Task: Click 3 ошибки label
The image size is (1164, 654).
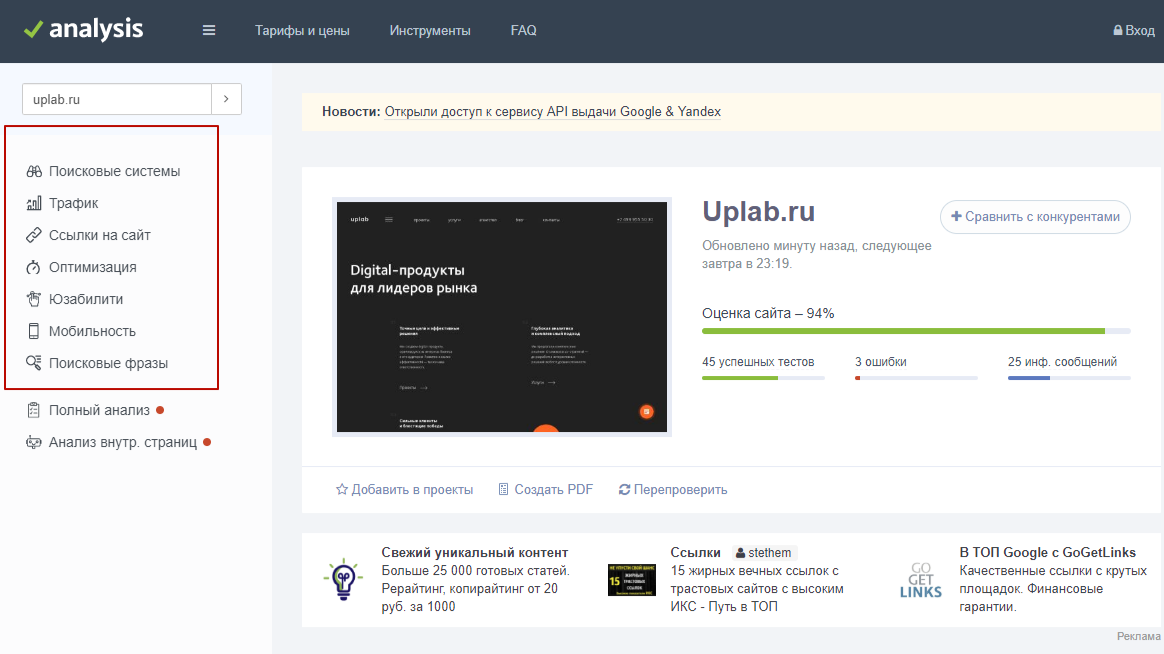Action: tap(880, 362)
